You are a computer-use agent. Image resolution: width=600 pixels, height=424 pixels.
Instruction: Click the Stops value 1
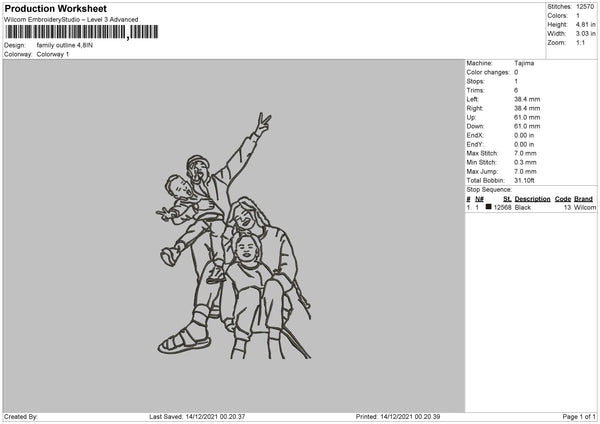click(516, 81)
